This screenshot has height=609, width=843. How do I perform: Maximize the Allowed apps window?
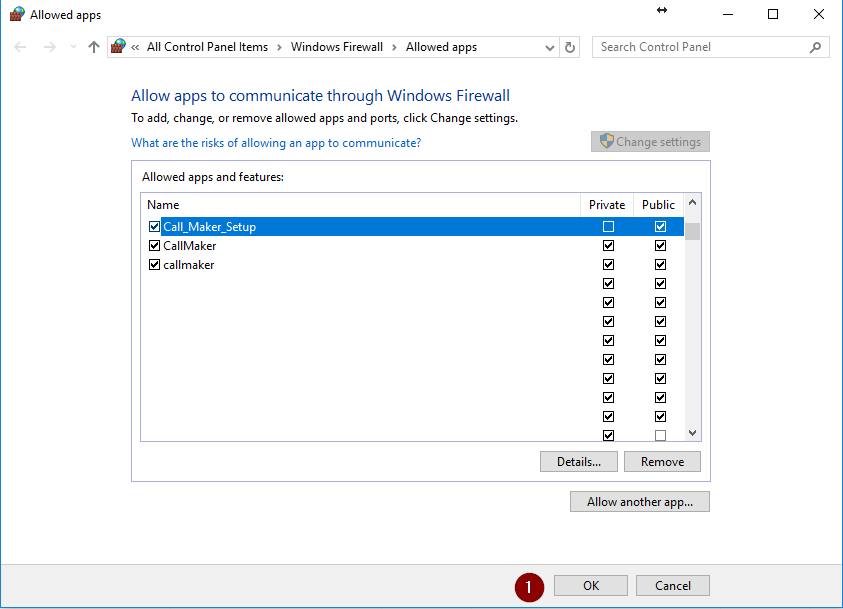click(773, 15)
